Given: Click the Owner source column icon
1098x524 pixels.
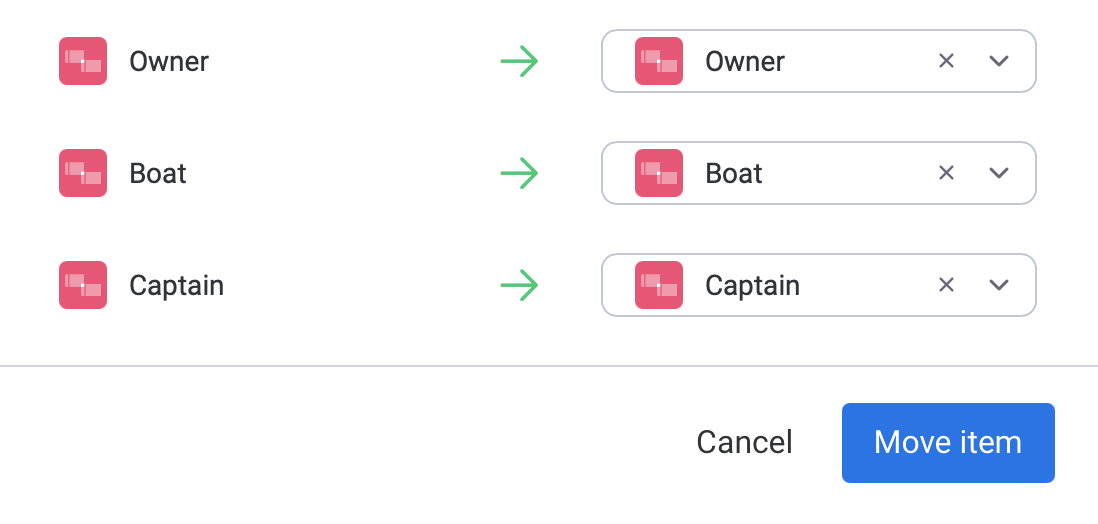Looking at the screenshot, I should (83, 61).
